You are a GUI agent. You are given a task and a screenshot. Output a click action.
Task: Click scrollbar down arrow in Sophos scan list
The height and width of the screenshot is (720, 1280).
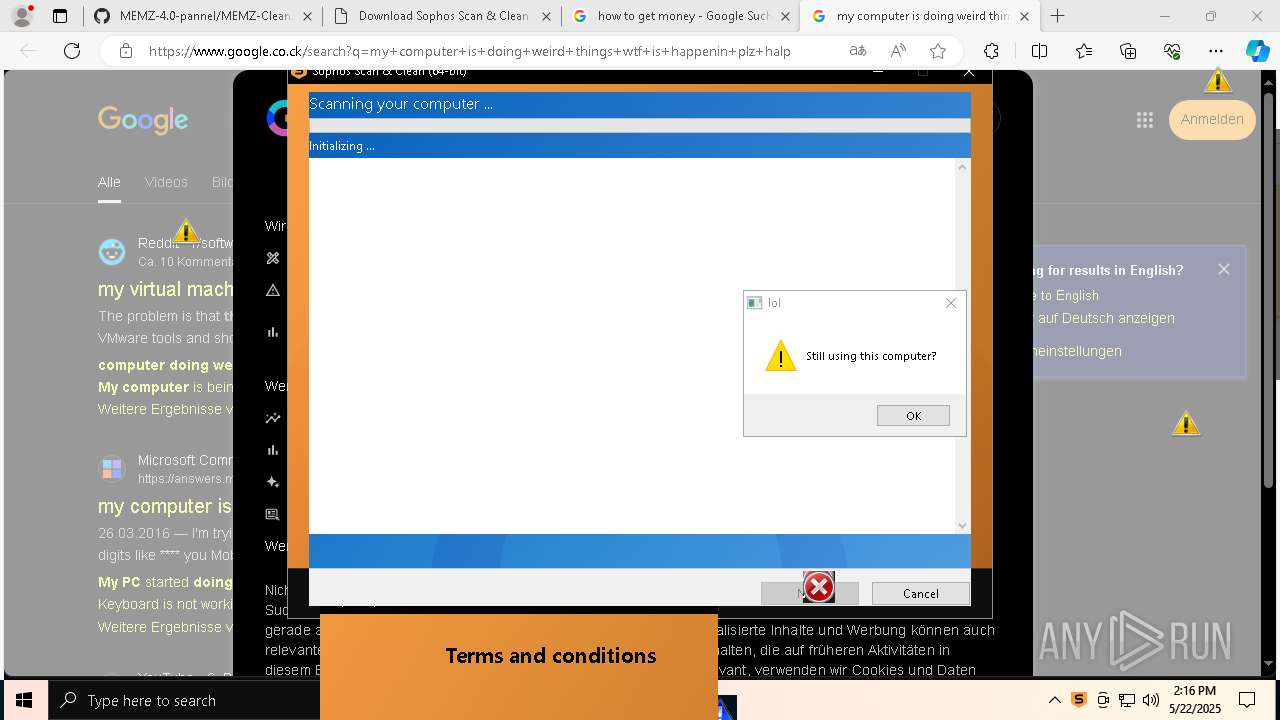click(963, 526)
